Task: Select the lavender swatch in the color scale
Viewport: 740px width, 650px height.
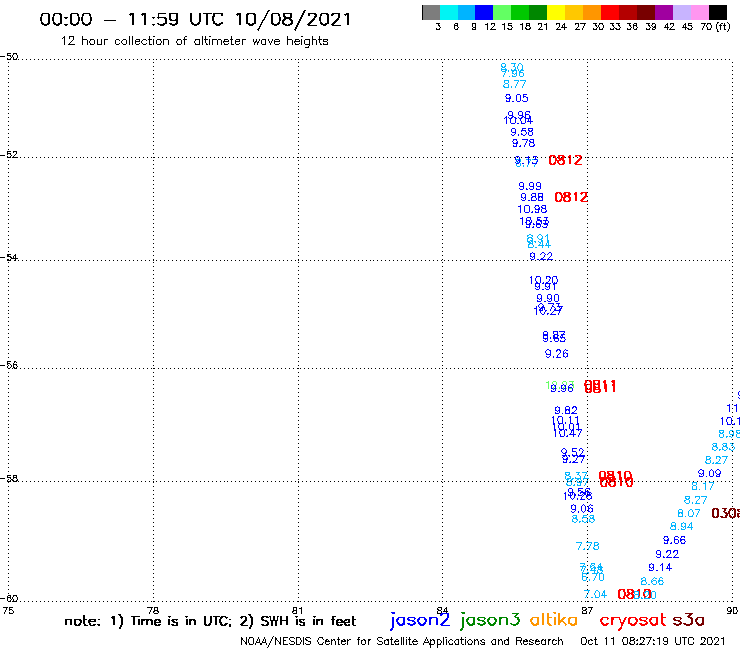Action: tap(681, 12)
